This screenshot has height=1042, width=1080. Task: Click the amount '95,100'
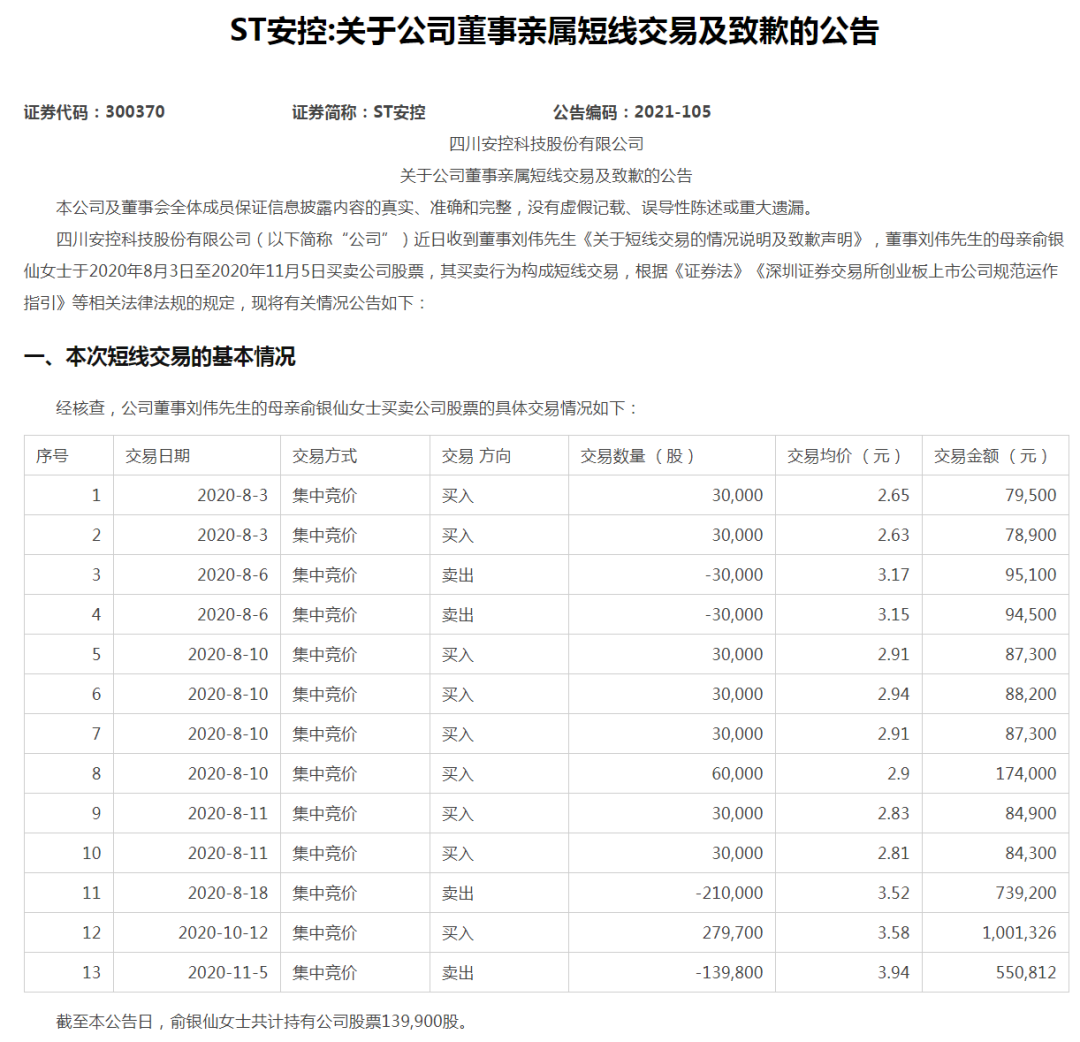coord(1030,575)
